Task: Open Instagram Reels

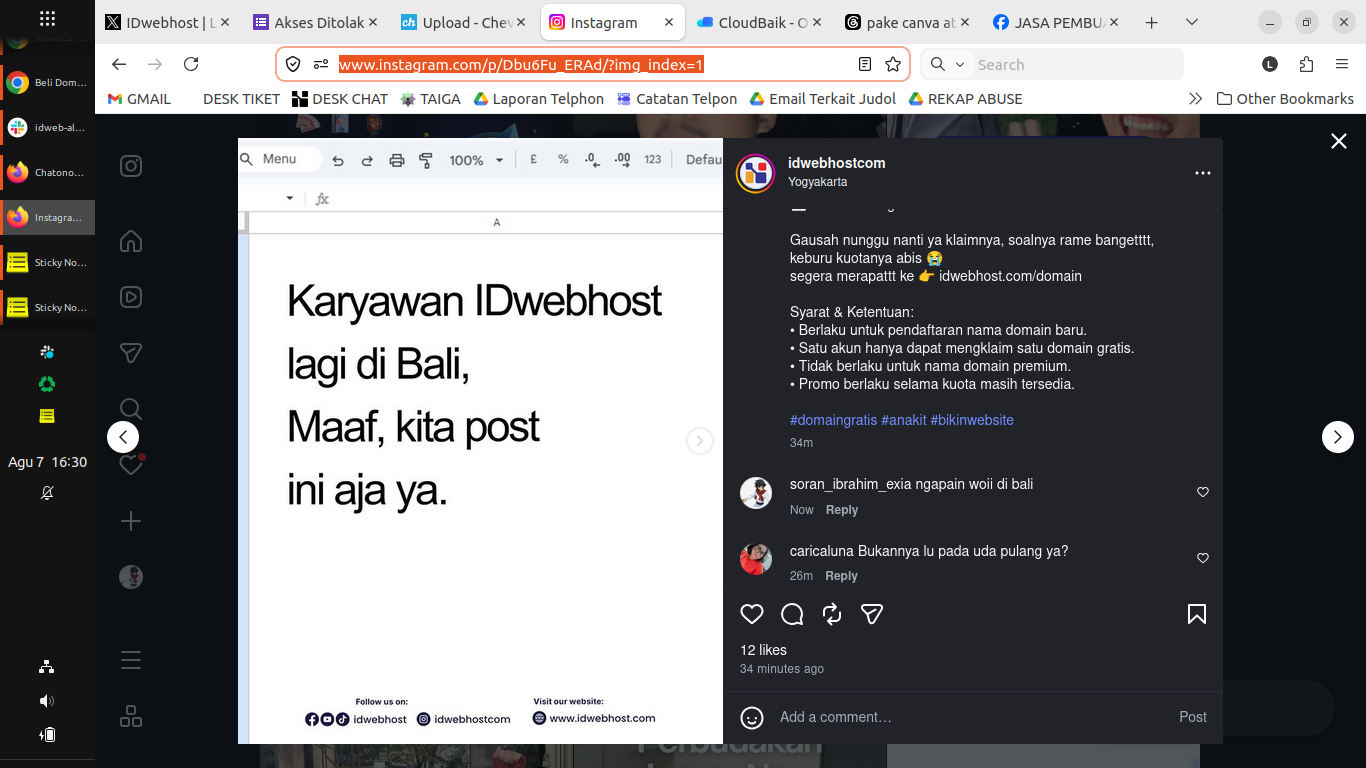Action: (x=131, y=297)
